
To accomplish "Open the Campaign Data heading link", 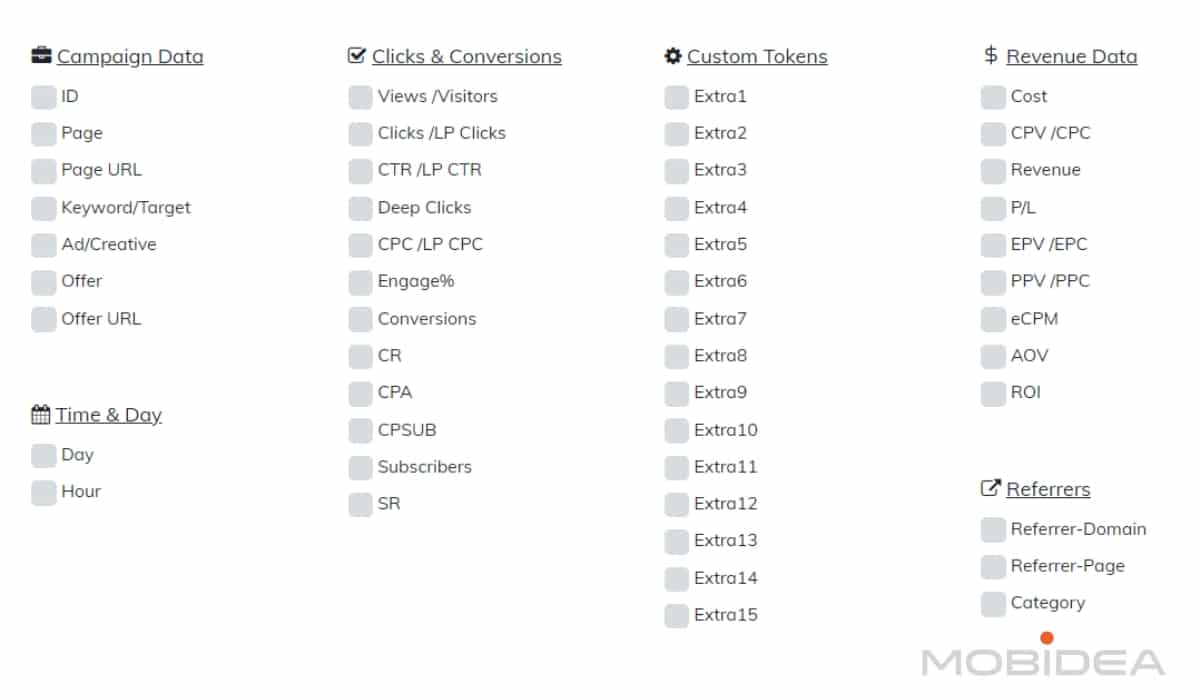I will point(130,57).
